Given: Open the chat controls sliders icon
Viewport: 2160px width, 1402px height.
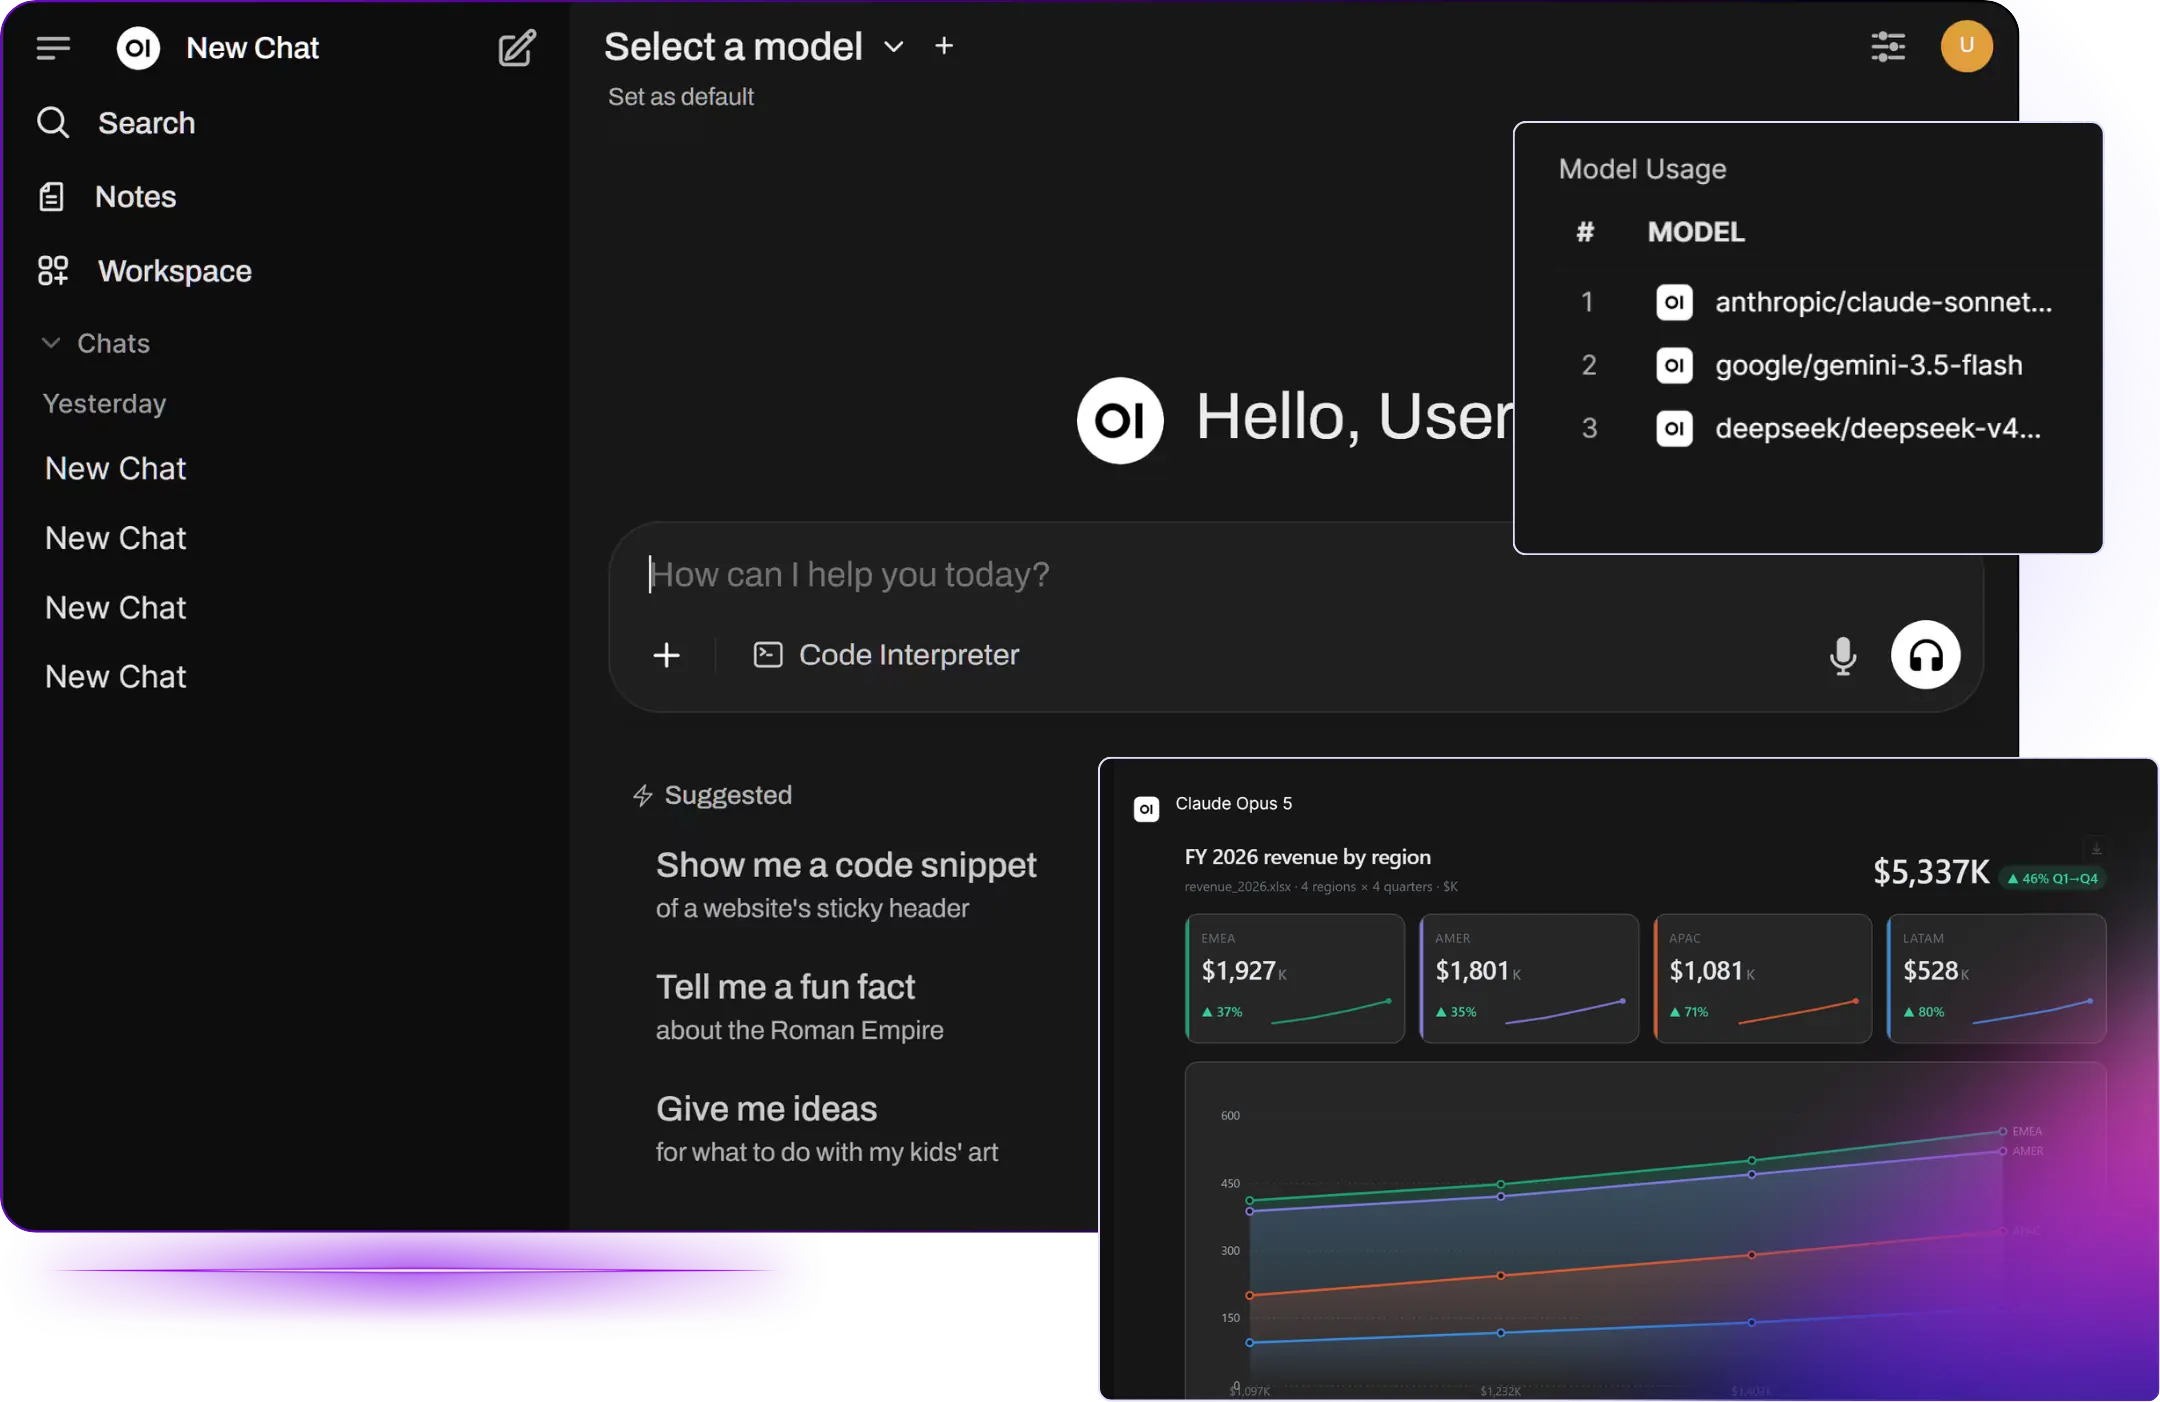Looking at the screenshot, I should click(x=1888, y=46).
